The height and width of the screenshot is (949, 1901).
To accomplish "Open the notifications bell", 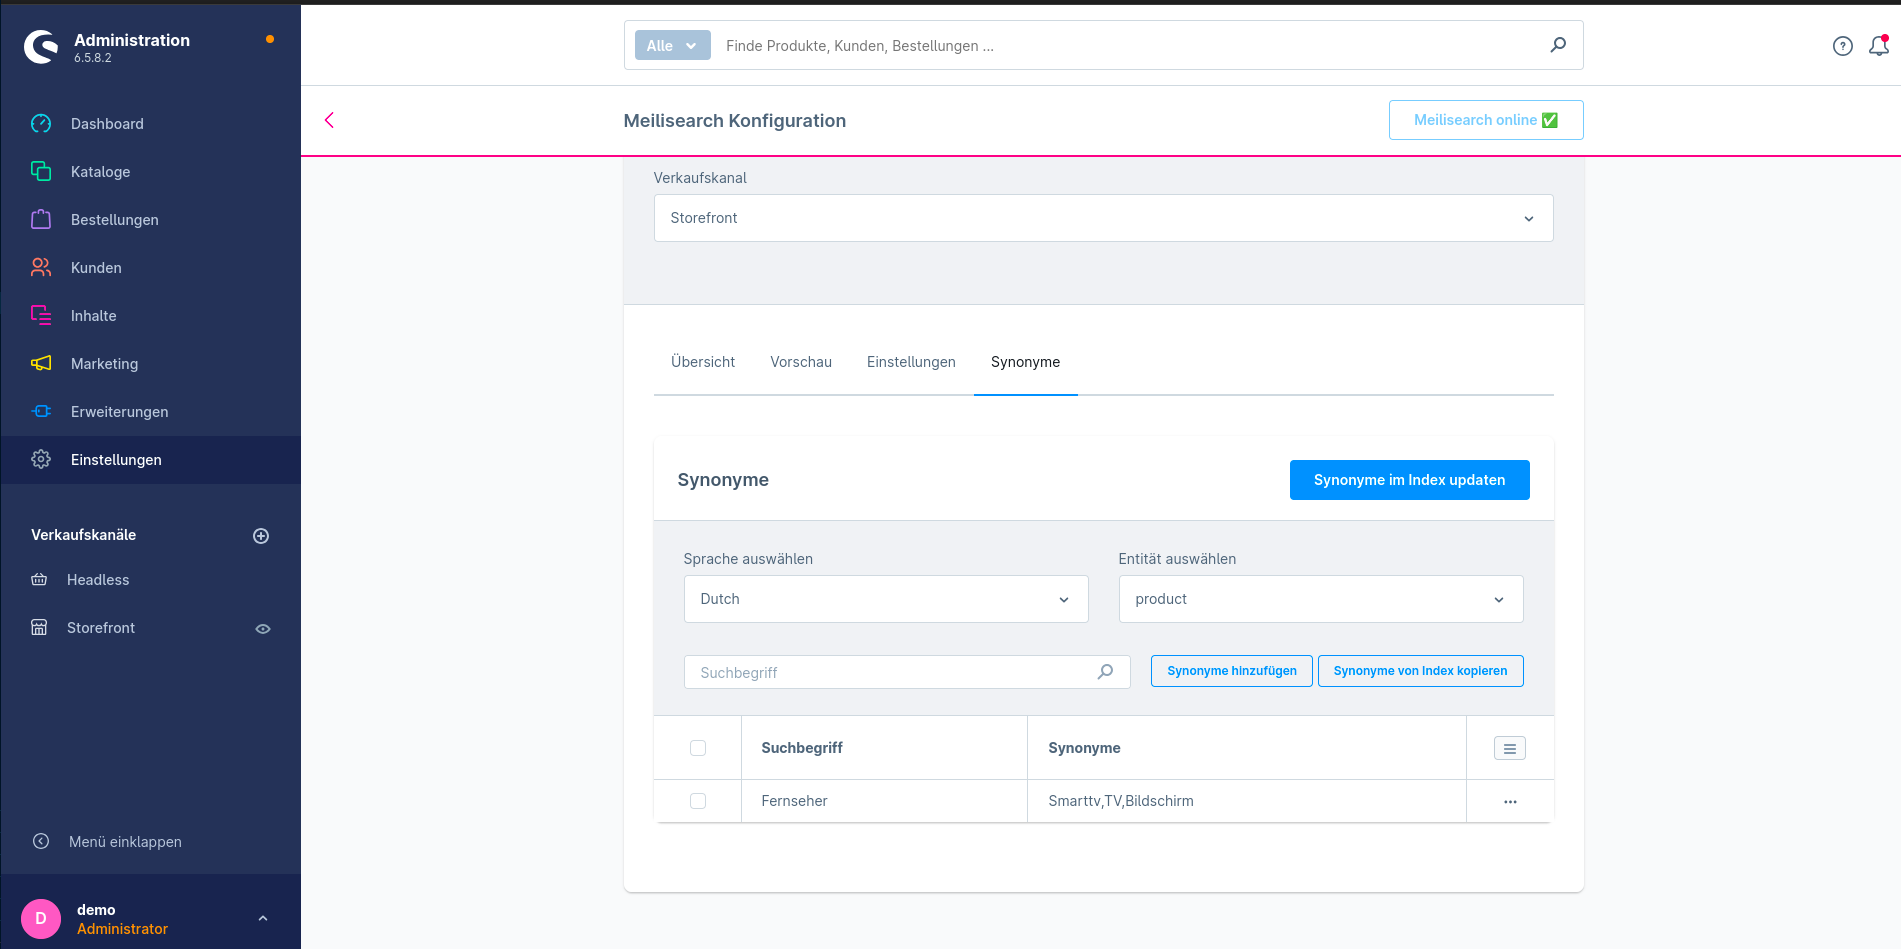I will [1879, 46].
